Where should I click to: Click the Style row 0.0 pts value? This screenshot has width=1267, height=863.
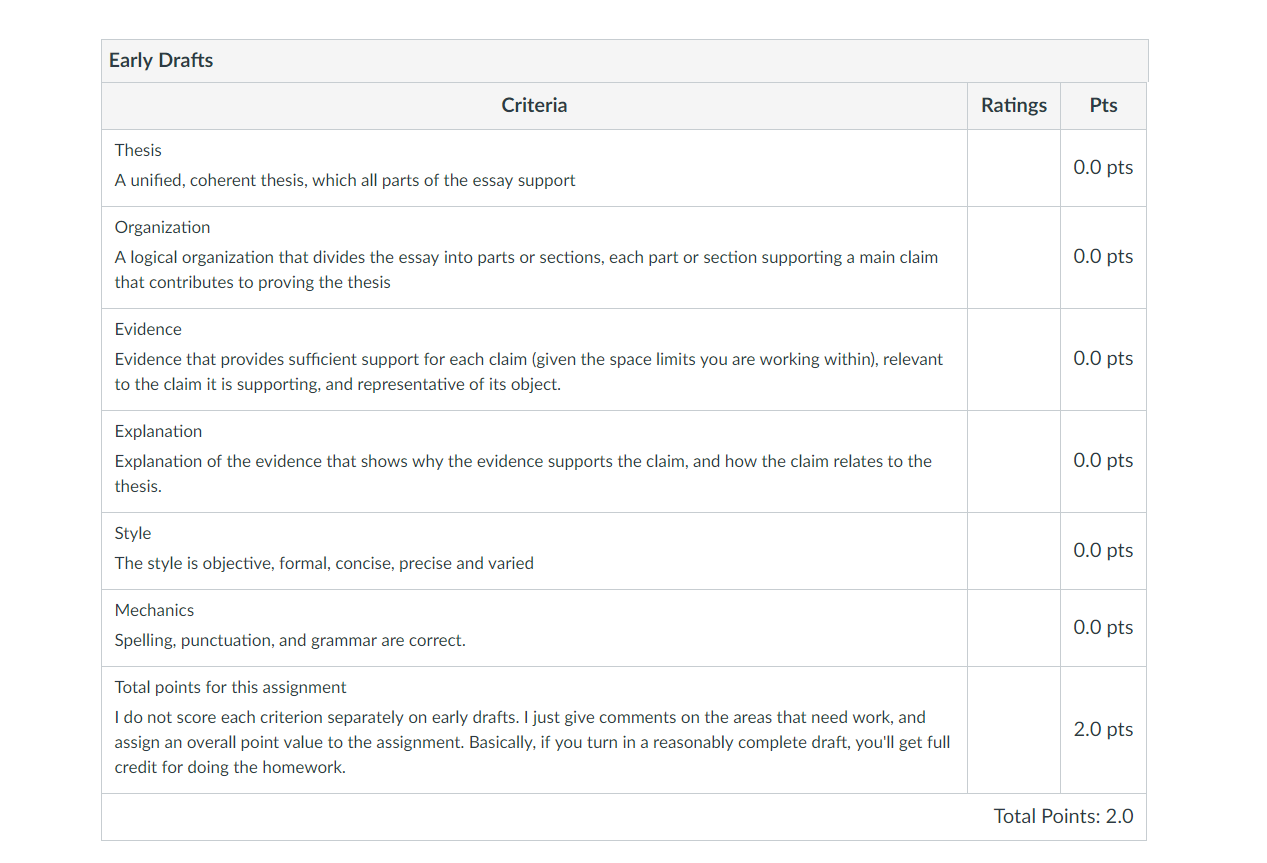1103,550
